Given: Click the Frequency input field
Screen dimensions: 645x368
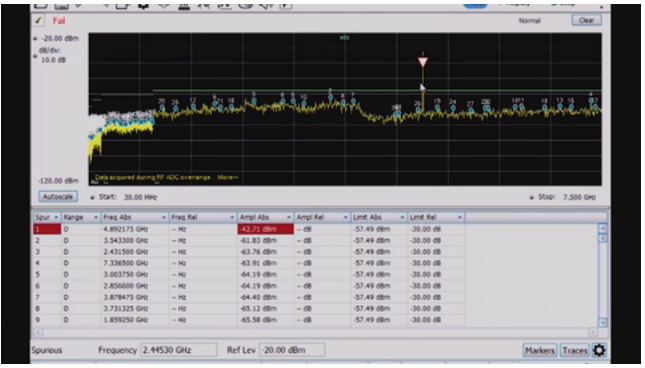Looking at the screenshot, I should coord(179,350).
